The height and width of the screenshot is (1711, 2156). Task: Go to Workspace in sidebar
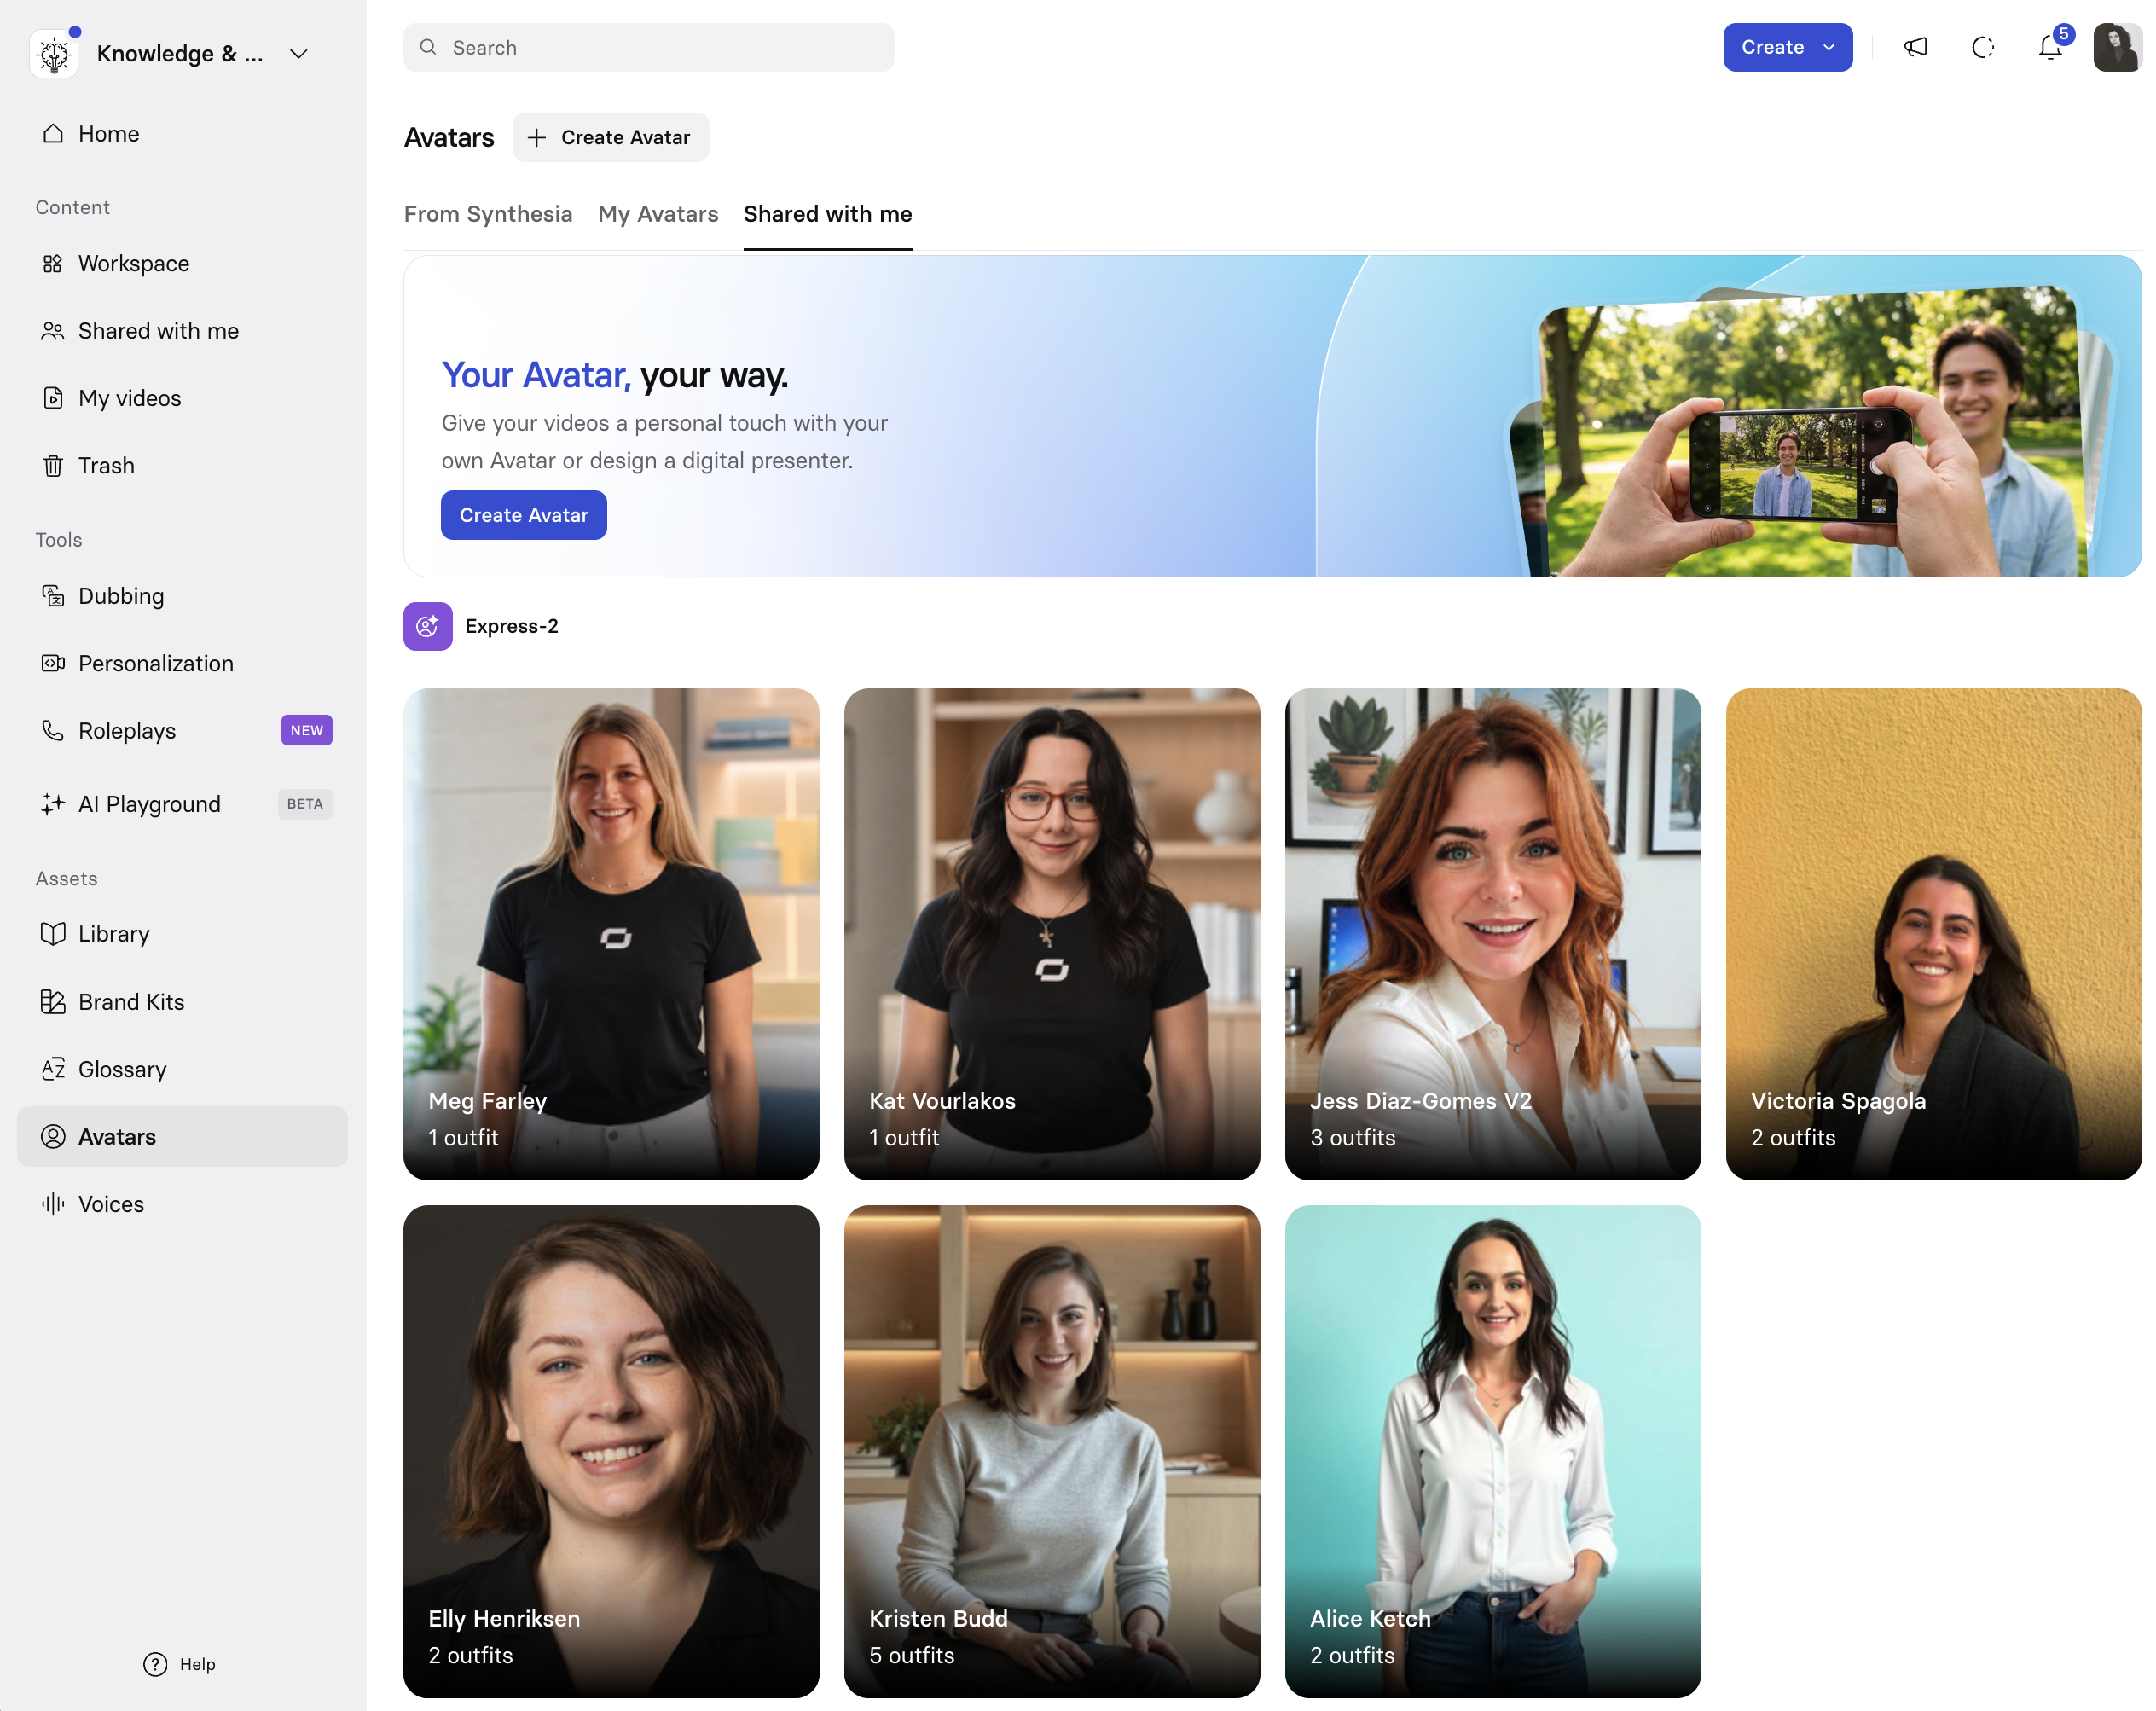click(x=182, y=264)
